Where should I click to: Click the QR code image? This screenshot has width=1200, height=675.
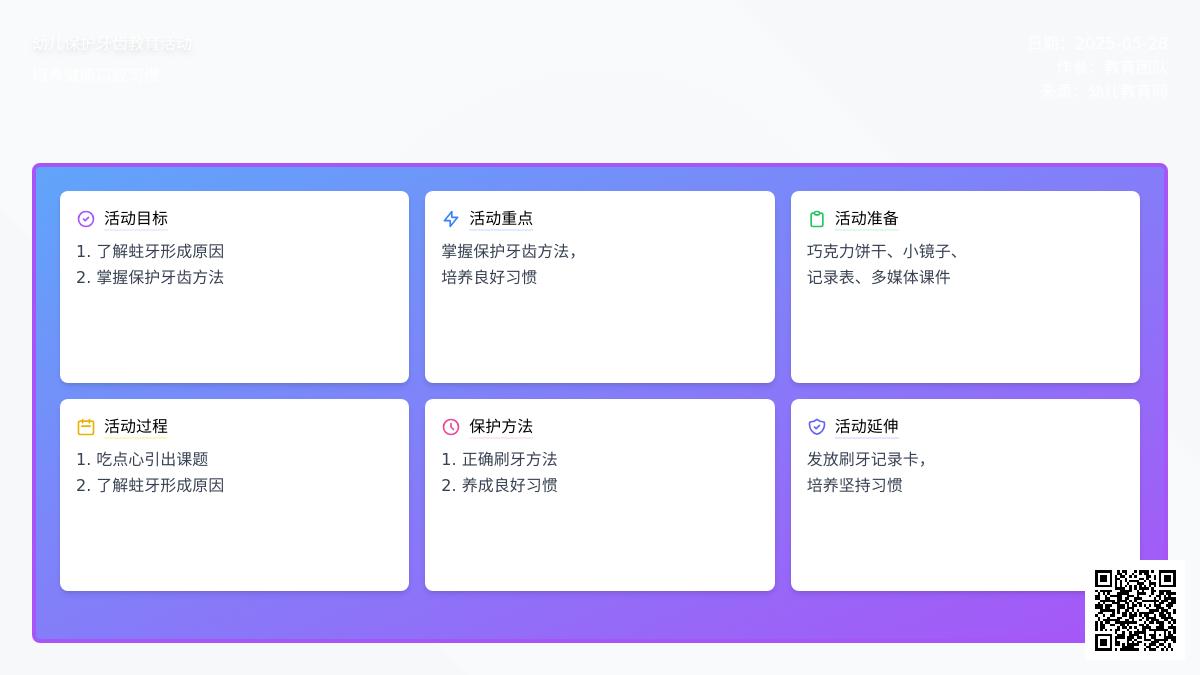1135,610
